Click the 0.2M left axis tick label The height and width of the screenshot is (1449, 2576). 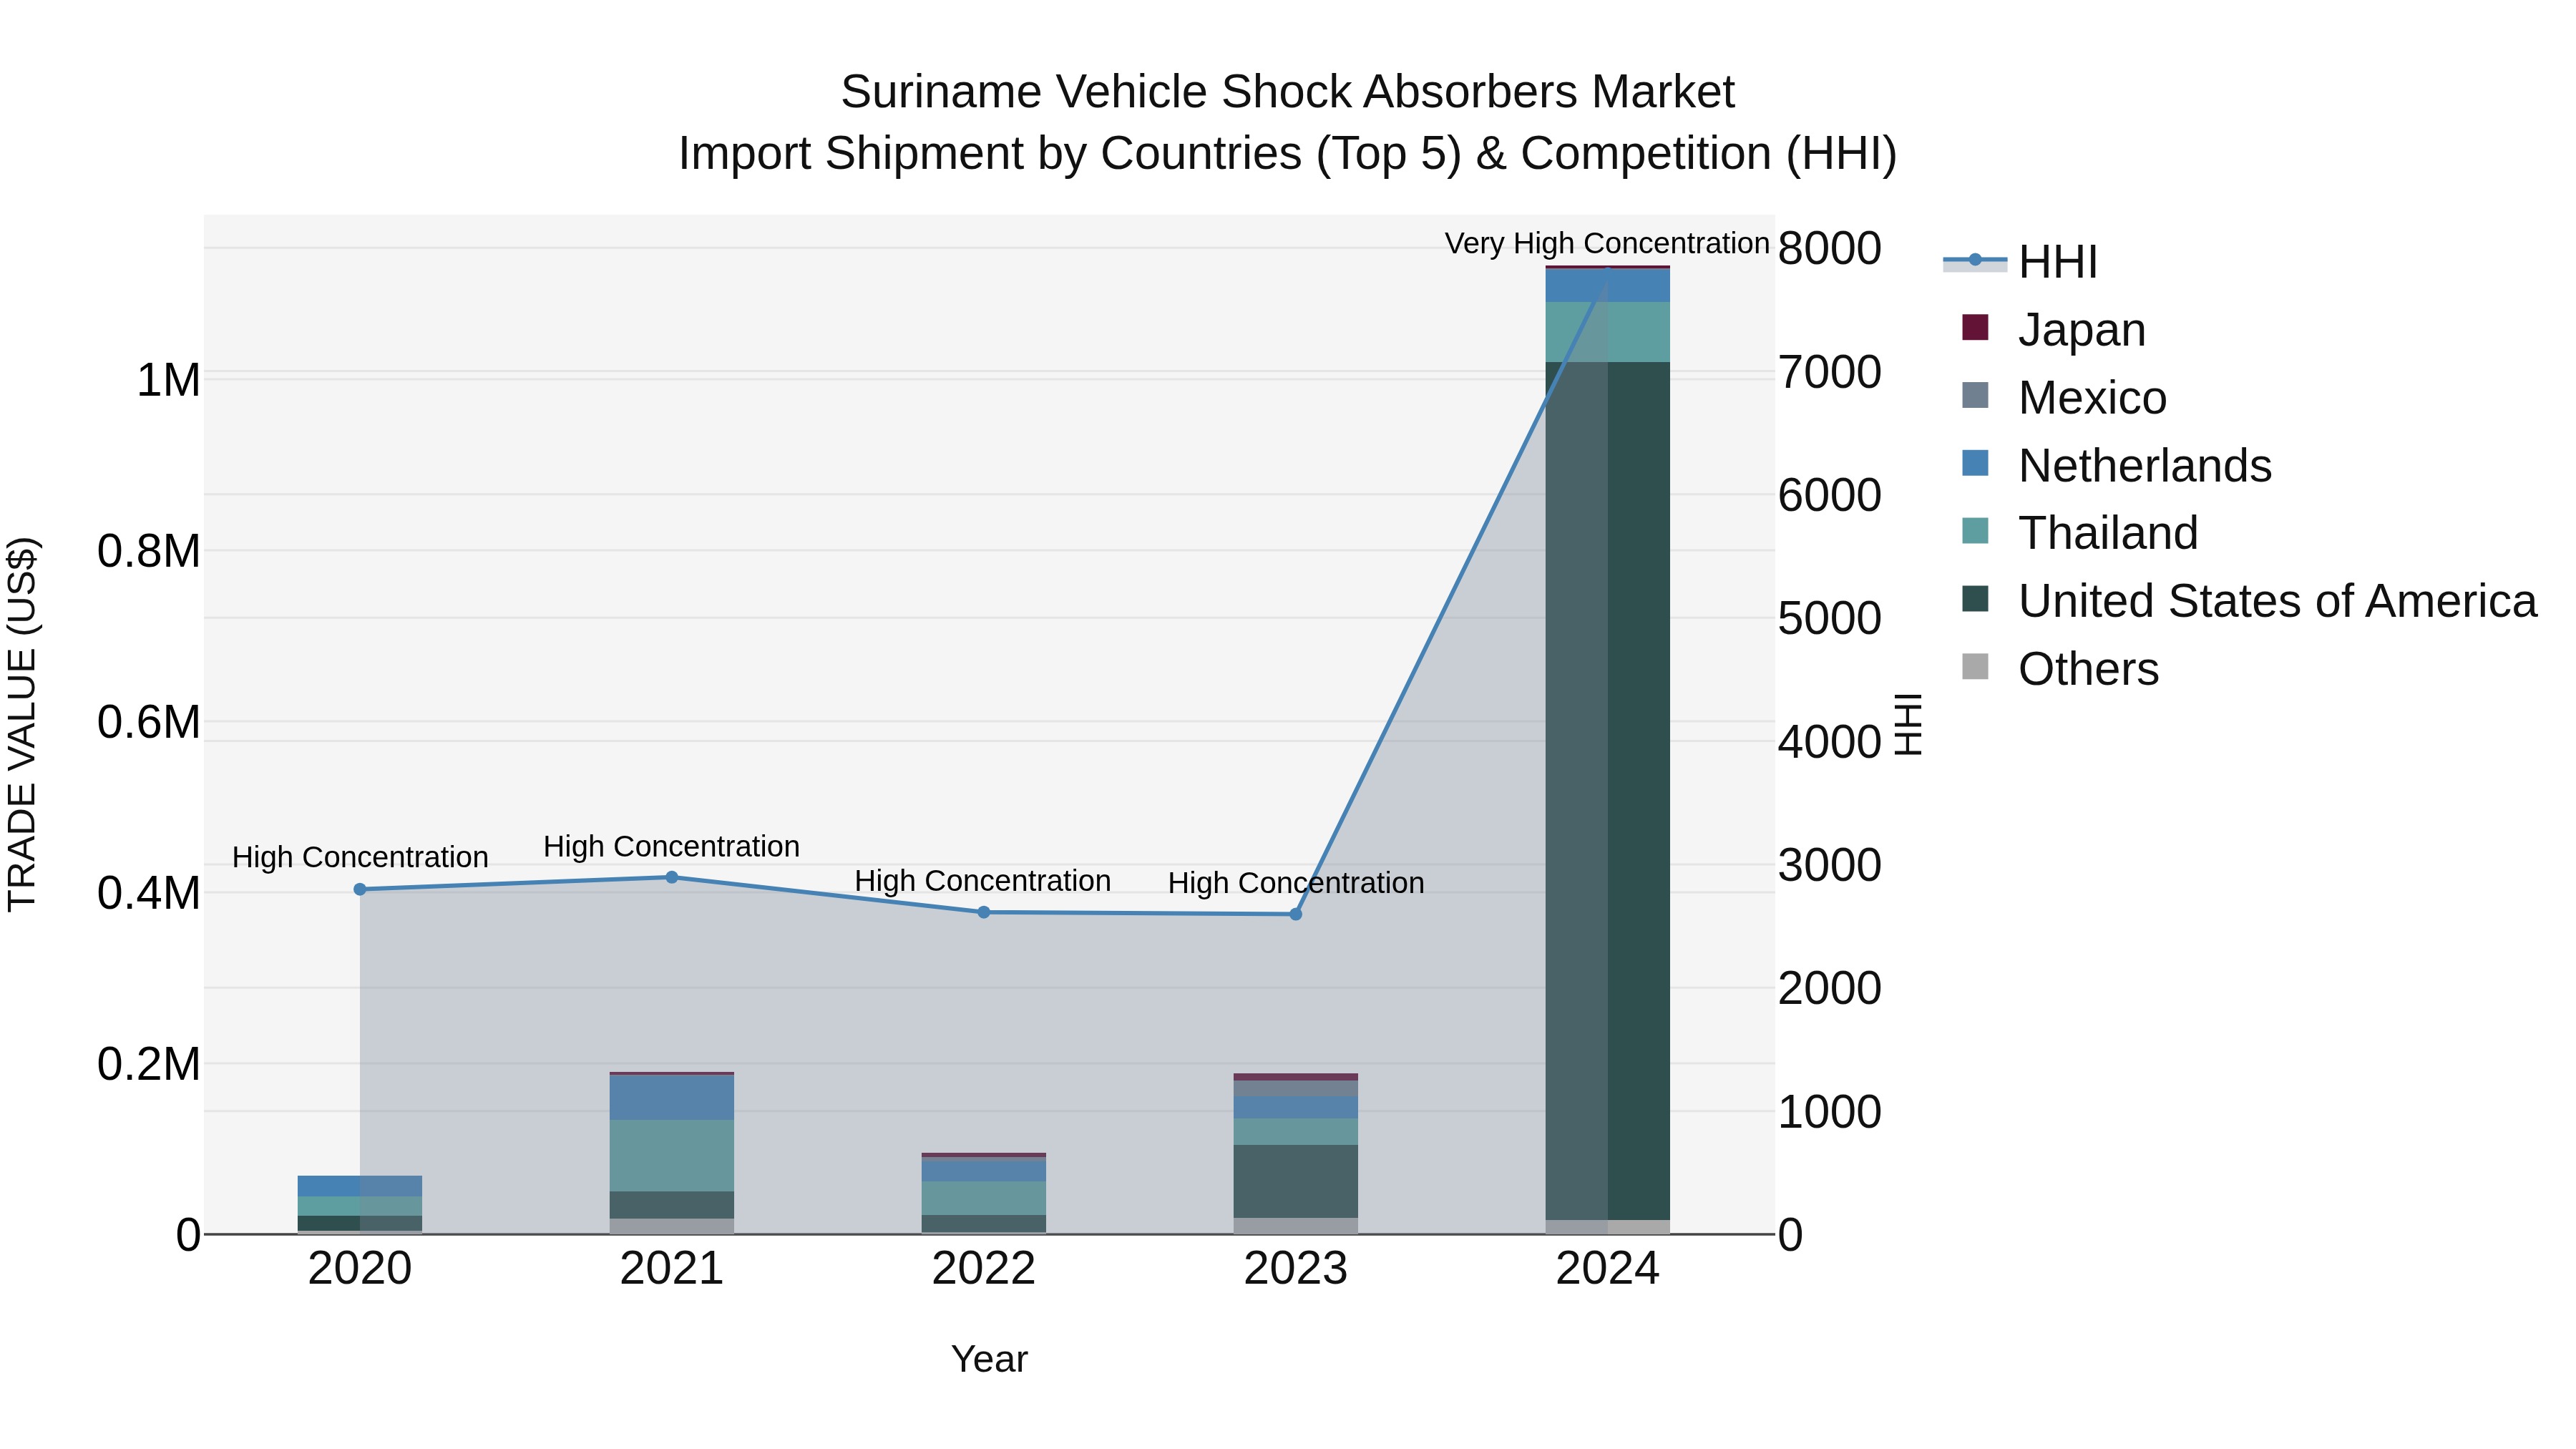(149, 1064)
